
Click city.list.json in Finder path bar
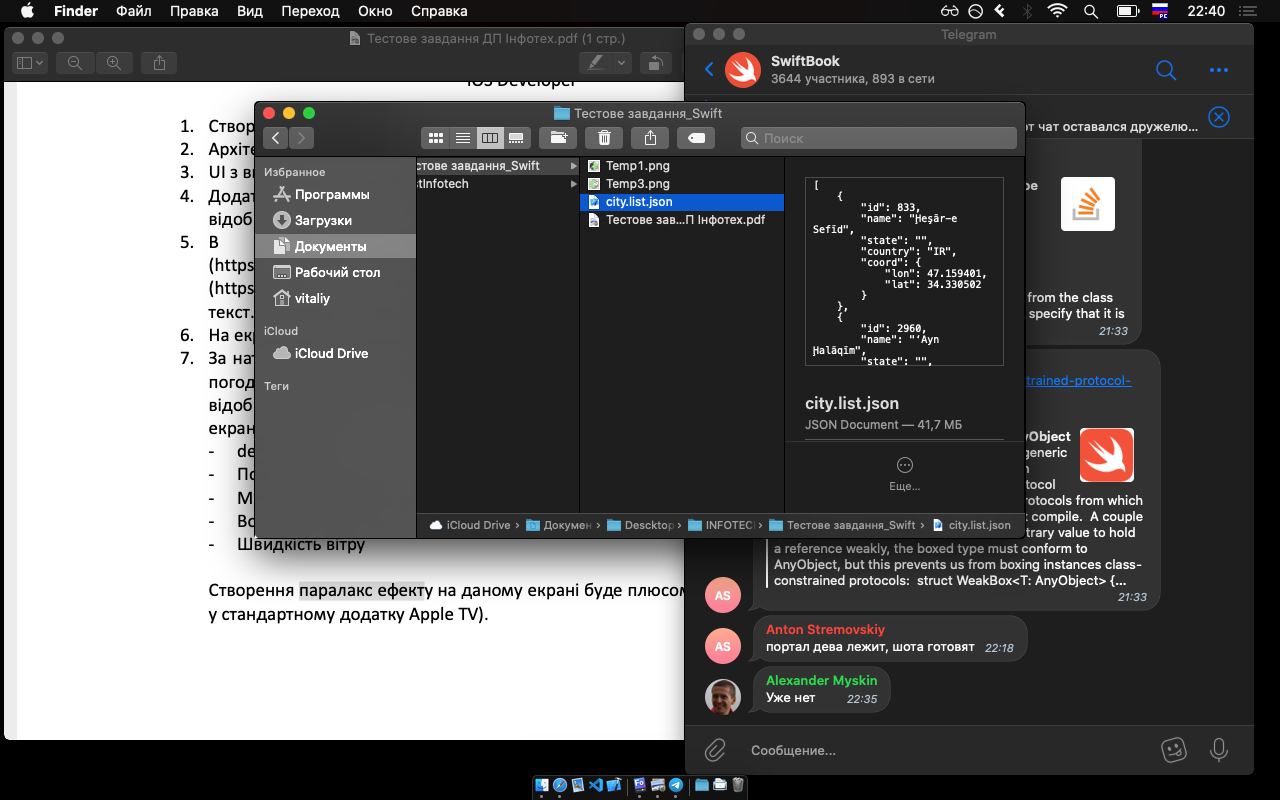tap(971, 525)
